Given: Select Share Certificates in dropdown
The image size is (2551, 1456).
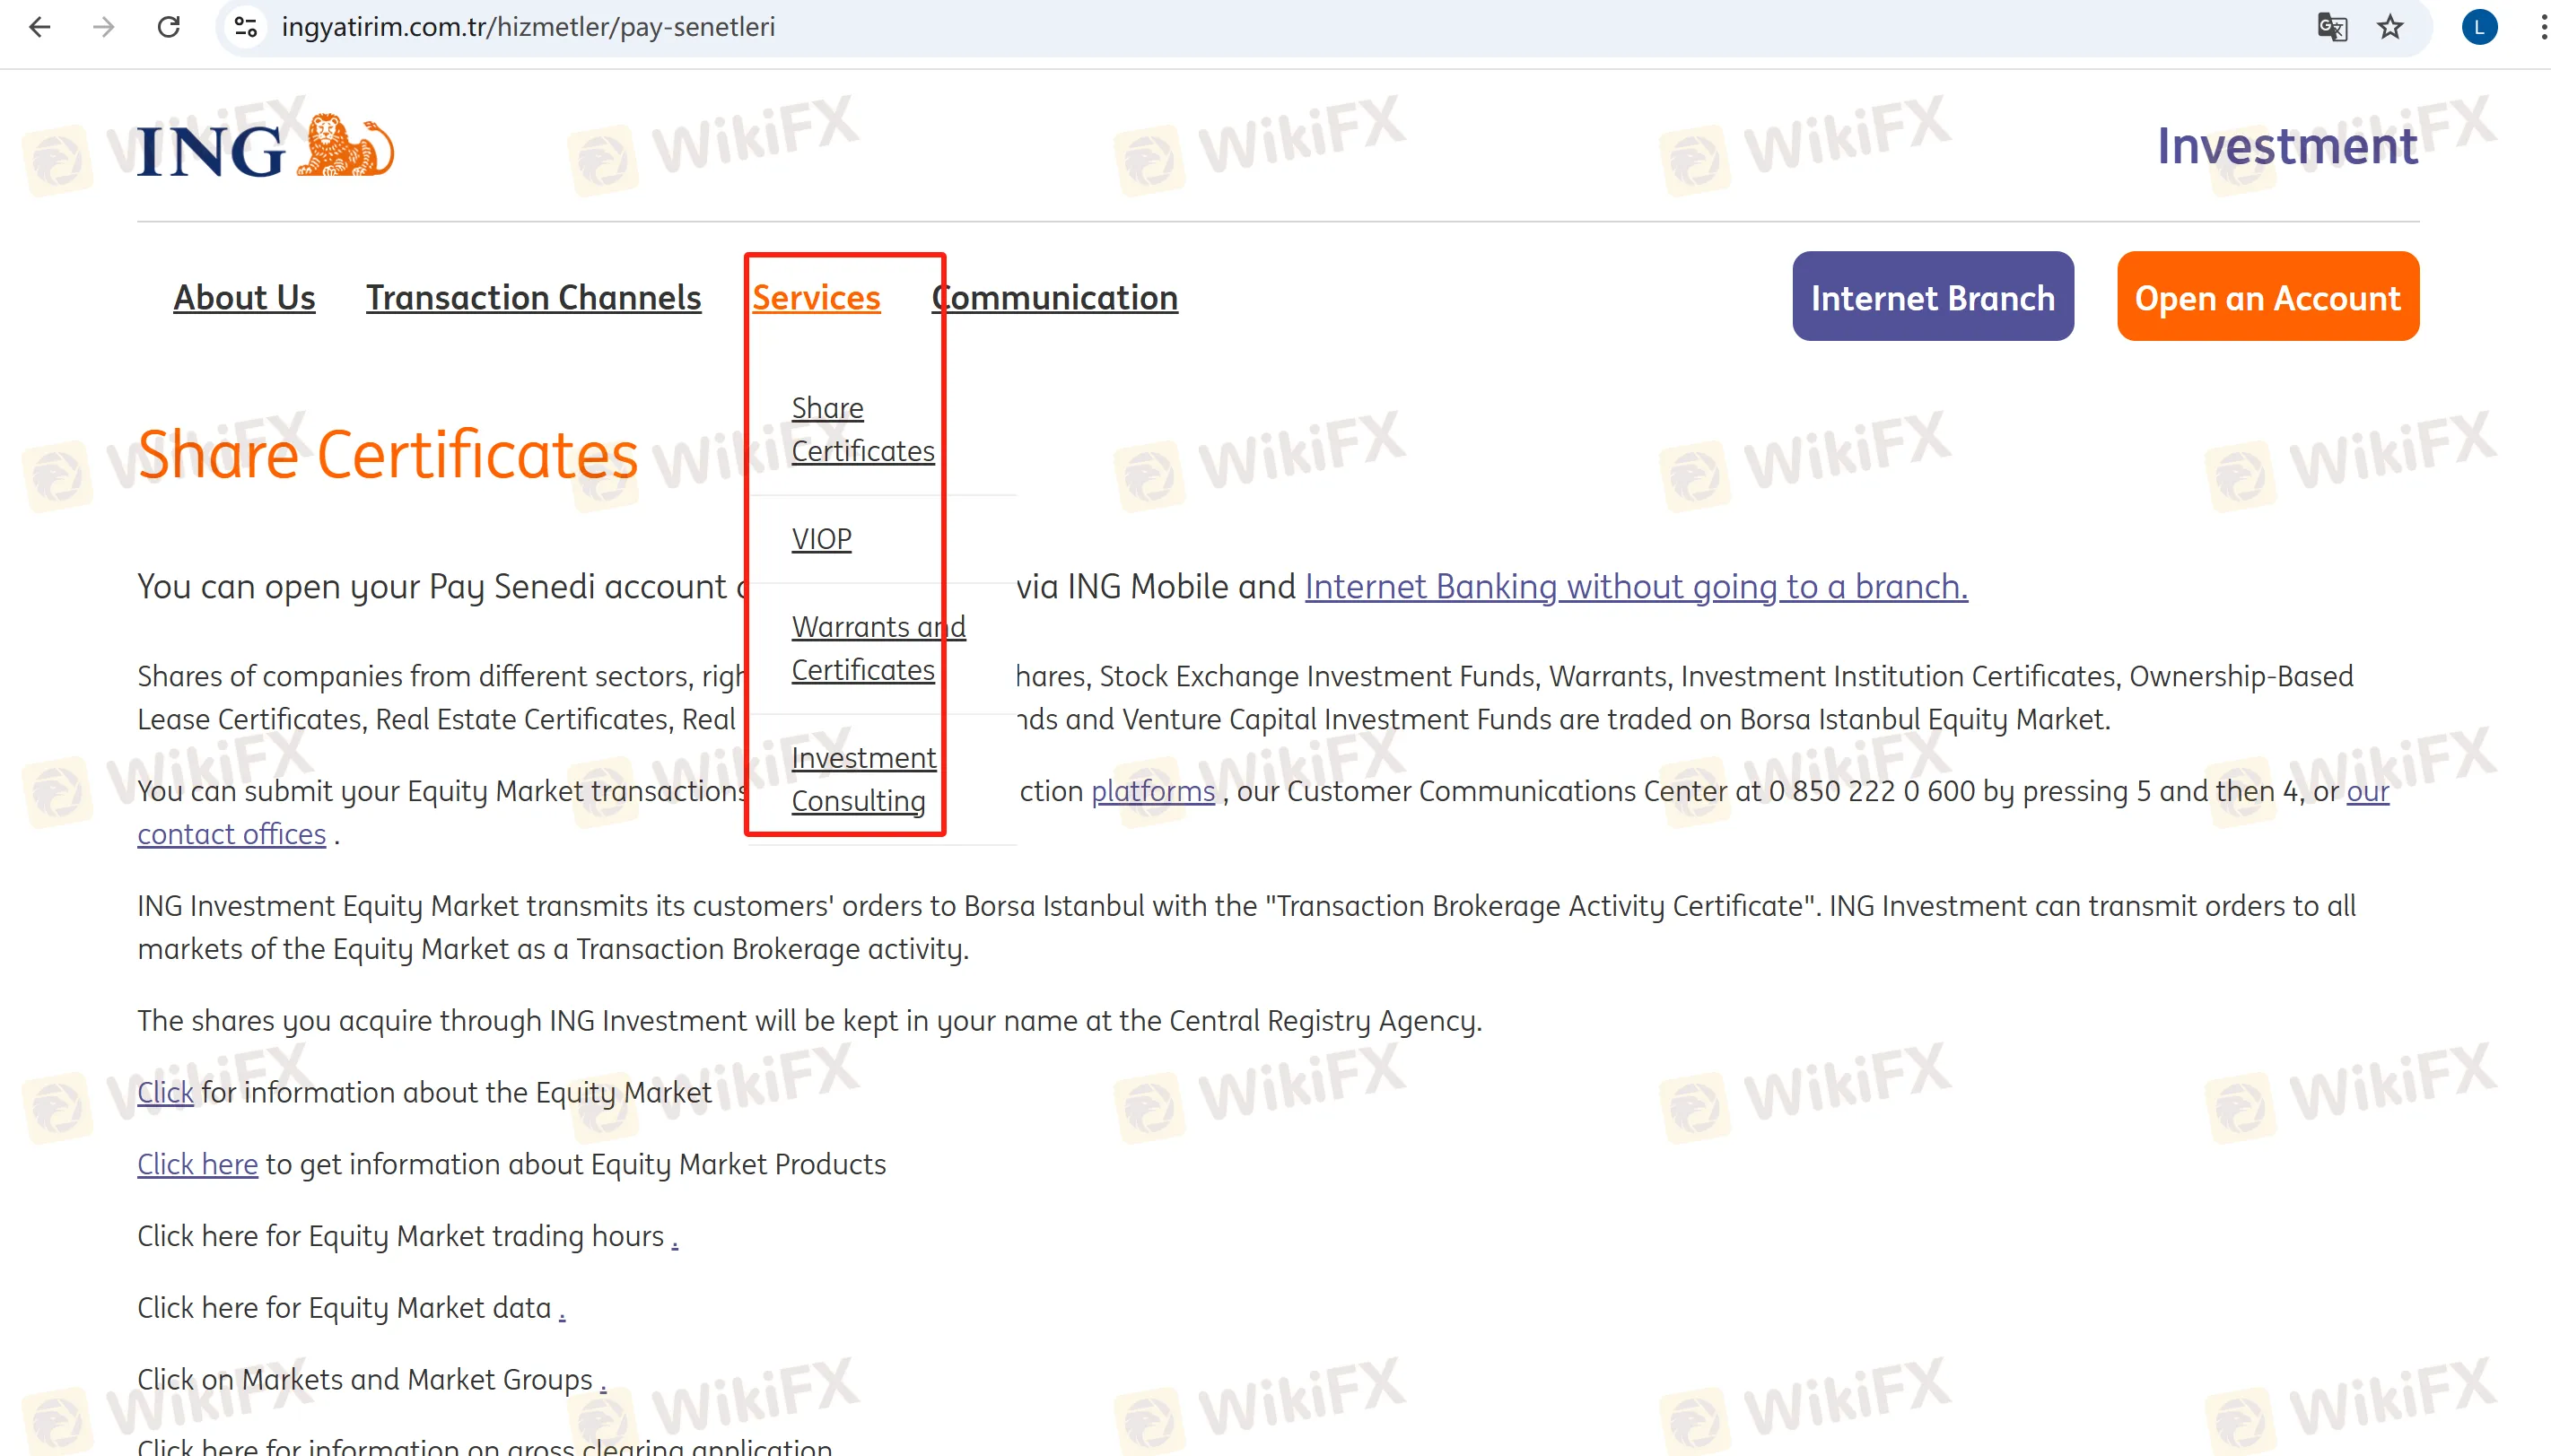Looking at the screenshot, I should coord(862,429).
